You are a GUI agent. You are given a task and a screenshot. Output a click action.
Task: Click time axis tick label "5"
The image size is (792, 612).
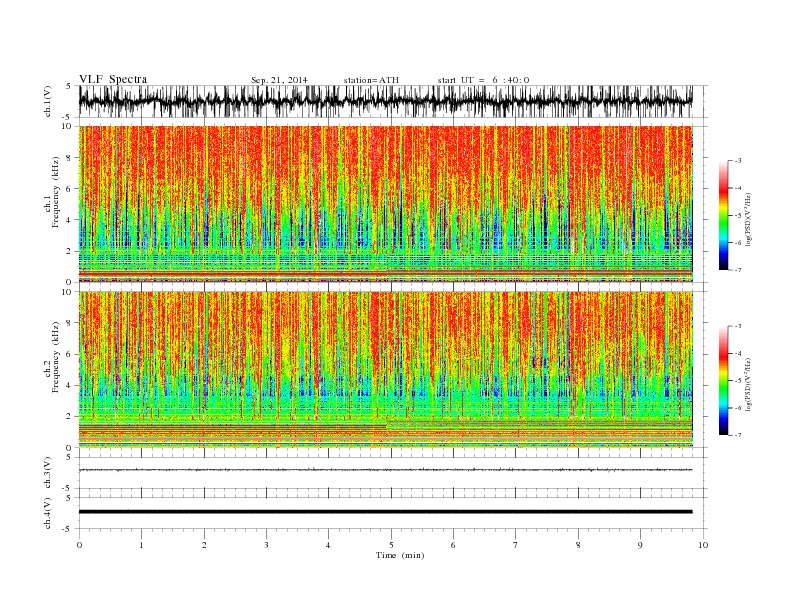[391, 545]
